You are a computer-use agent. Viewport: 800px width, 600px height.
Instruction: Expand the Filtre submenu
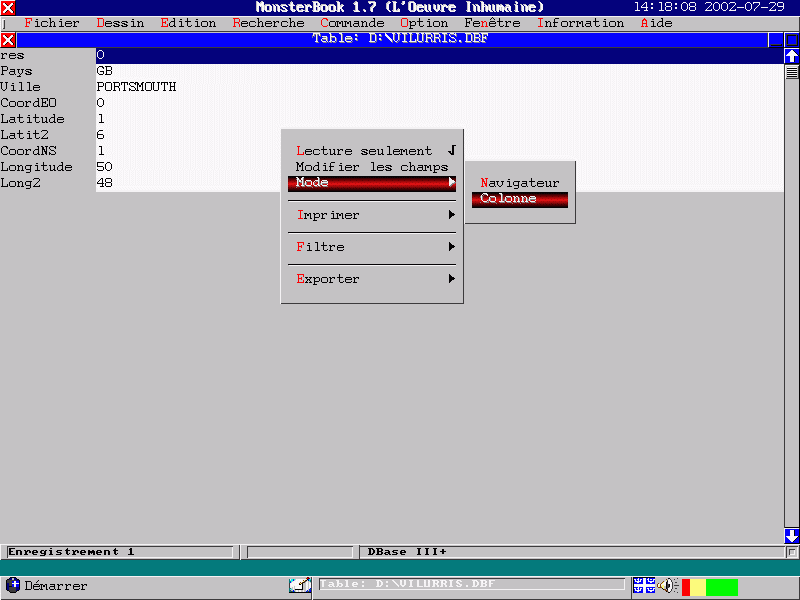coord(372,247)
